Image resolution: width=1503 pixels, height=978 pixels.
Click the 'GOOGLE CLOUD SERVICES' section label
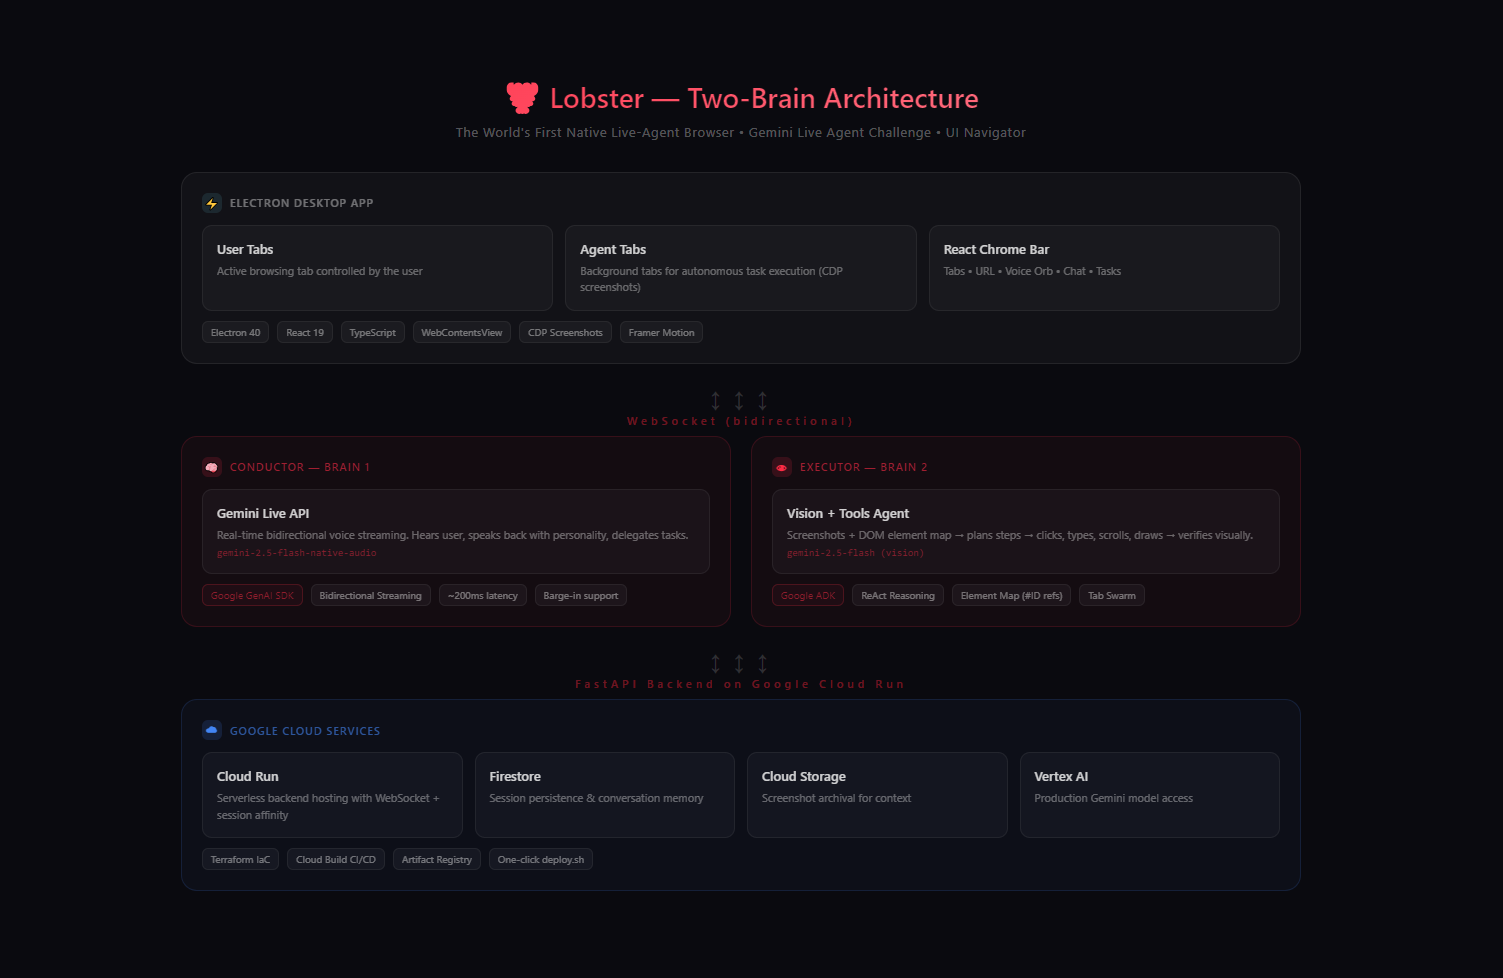coord(305,731)
